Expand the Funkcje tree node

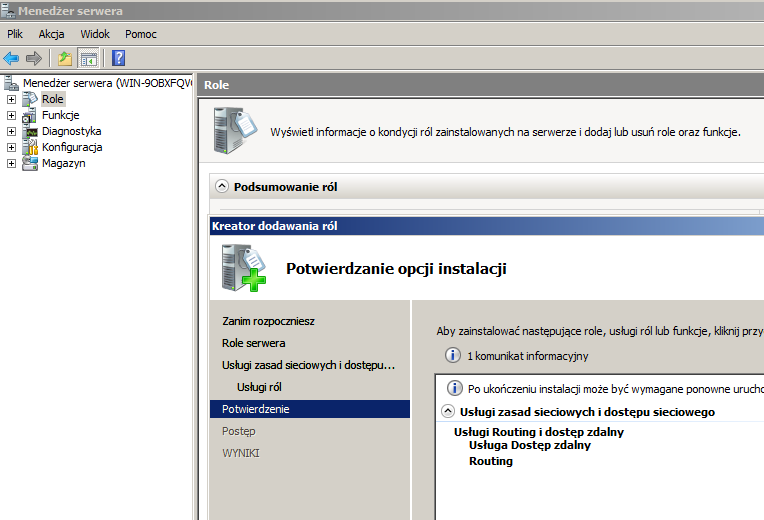[x=11, y=116]
